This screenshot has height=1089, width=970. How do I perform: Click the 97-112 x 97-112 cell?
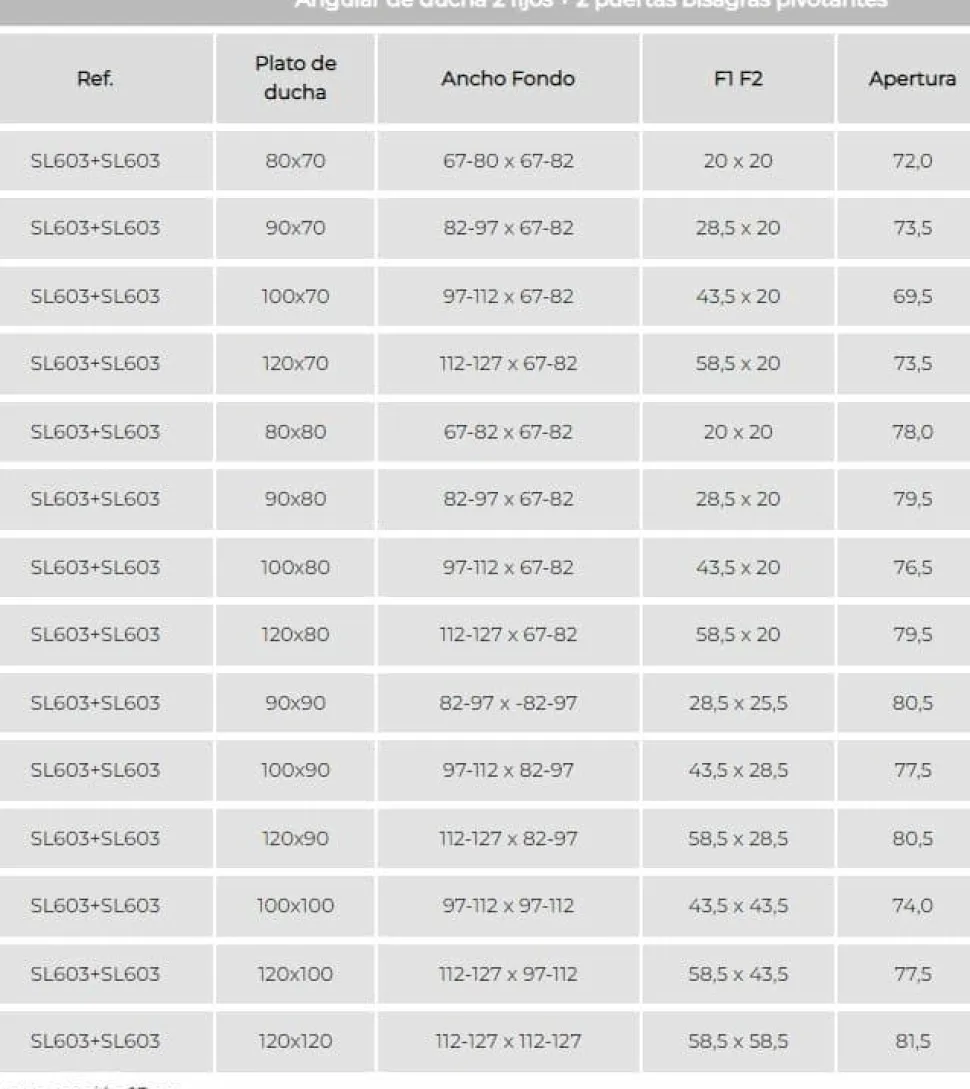(x=508, y=906)
